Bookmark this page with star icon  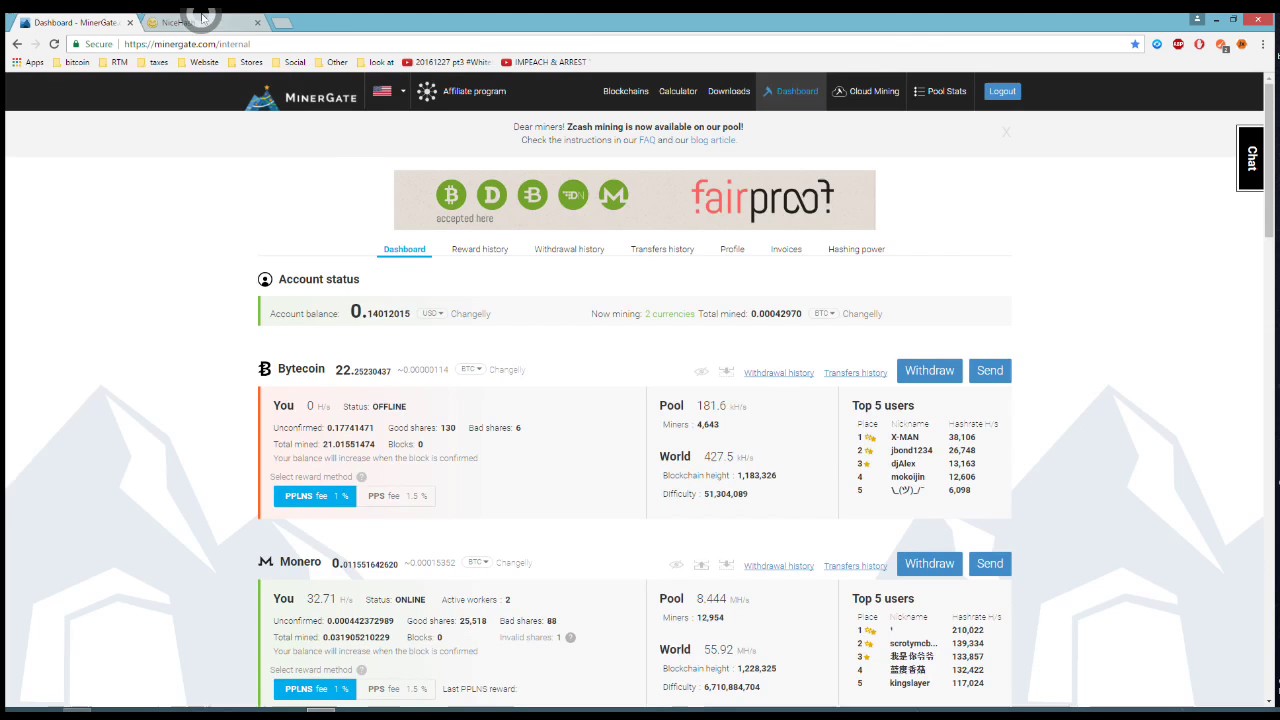[x=1135, y=44]
